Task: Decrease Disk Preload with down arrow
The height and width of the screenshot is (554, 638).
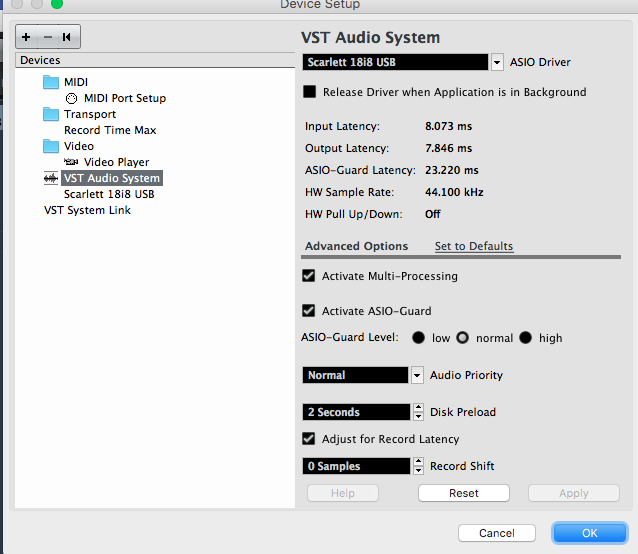Action: point(418,416)
